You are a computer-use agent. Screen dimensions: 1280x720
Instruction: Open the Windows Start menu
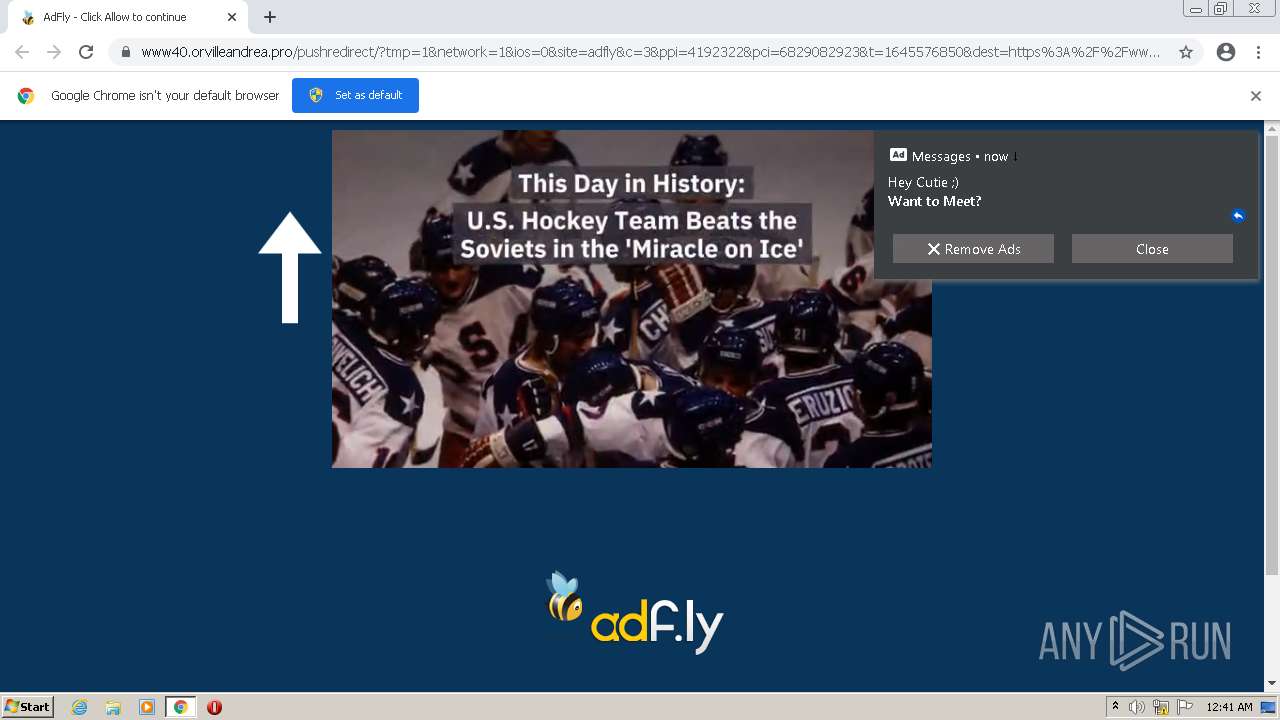(28, 706)
